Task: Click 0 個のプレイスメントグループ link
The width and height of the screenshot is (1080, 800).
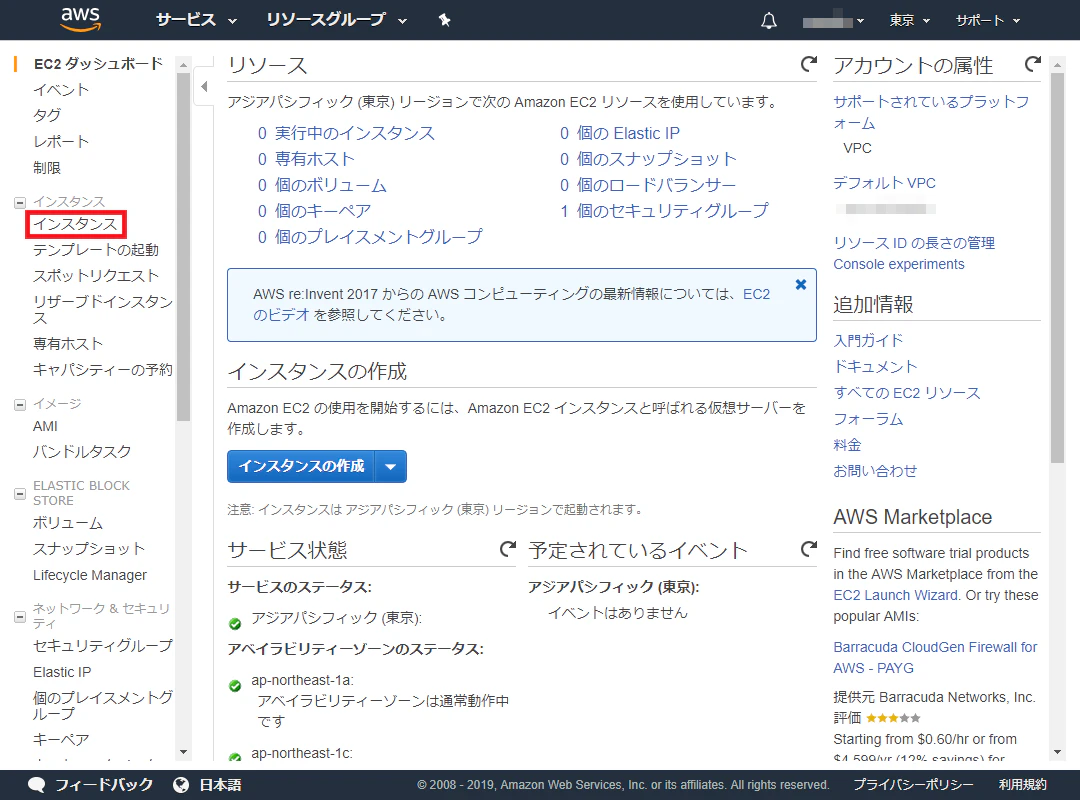Action: (x=371, y=236)
